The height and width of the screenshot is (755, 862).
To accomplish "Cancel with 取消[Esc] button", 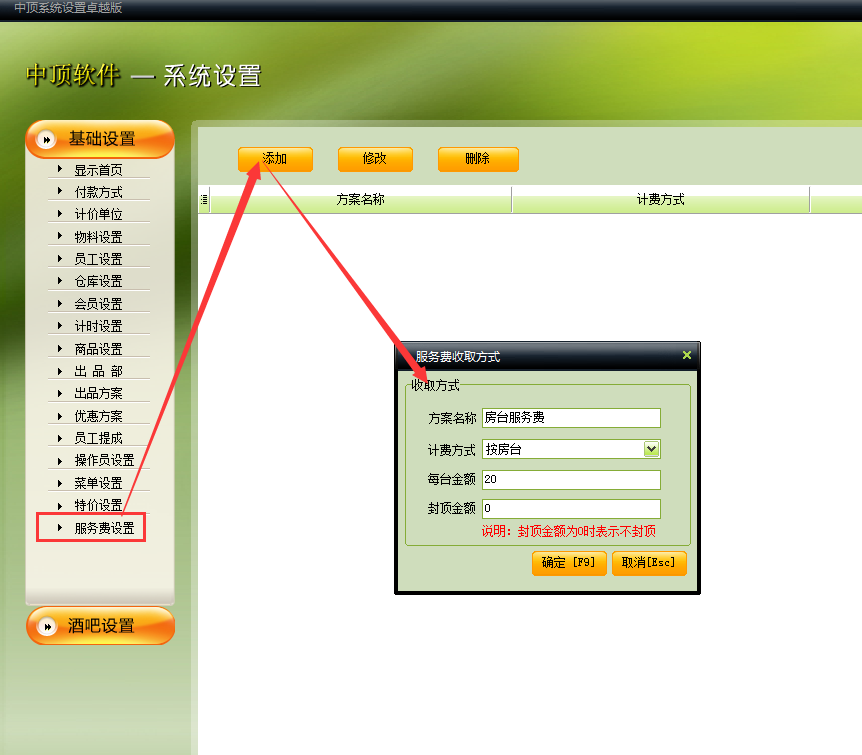I will pos(649,563).
